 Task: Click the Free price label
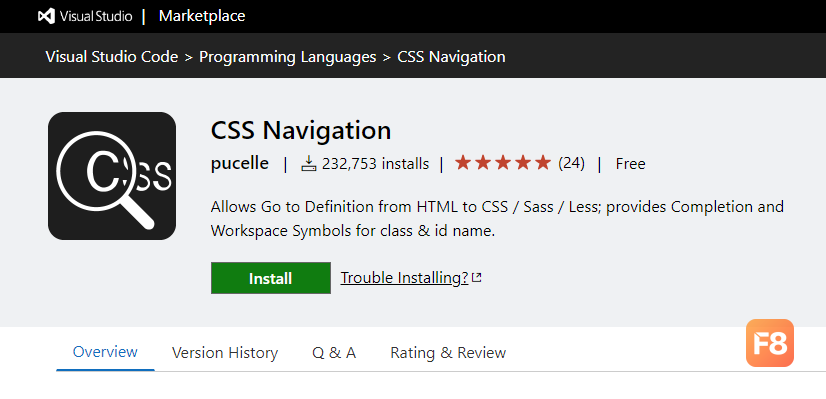pos(631,164)
